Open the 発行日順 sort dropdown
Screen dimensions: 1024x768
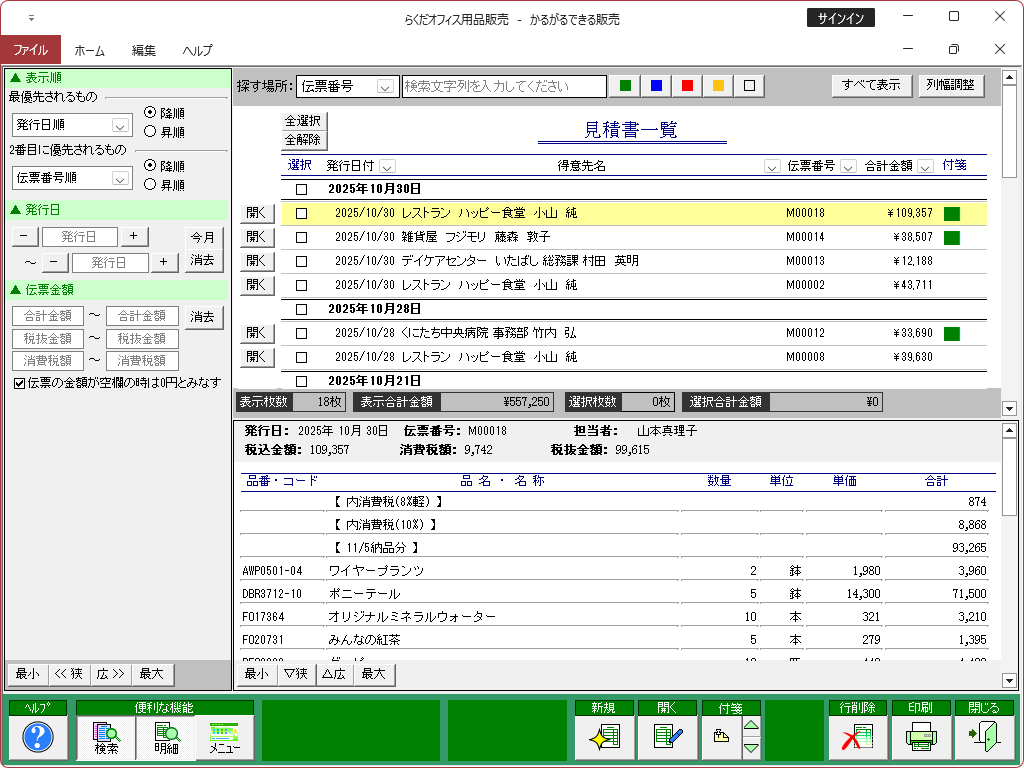click(x=120, y=126)
